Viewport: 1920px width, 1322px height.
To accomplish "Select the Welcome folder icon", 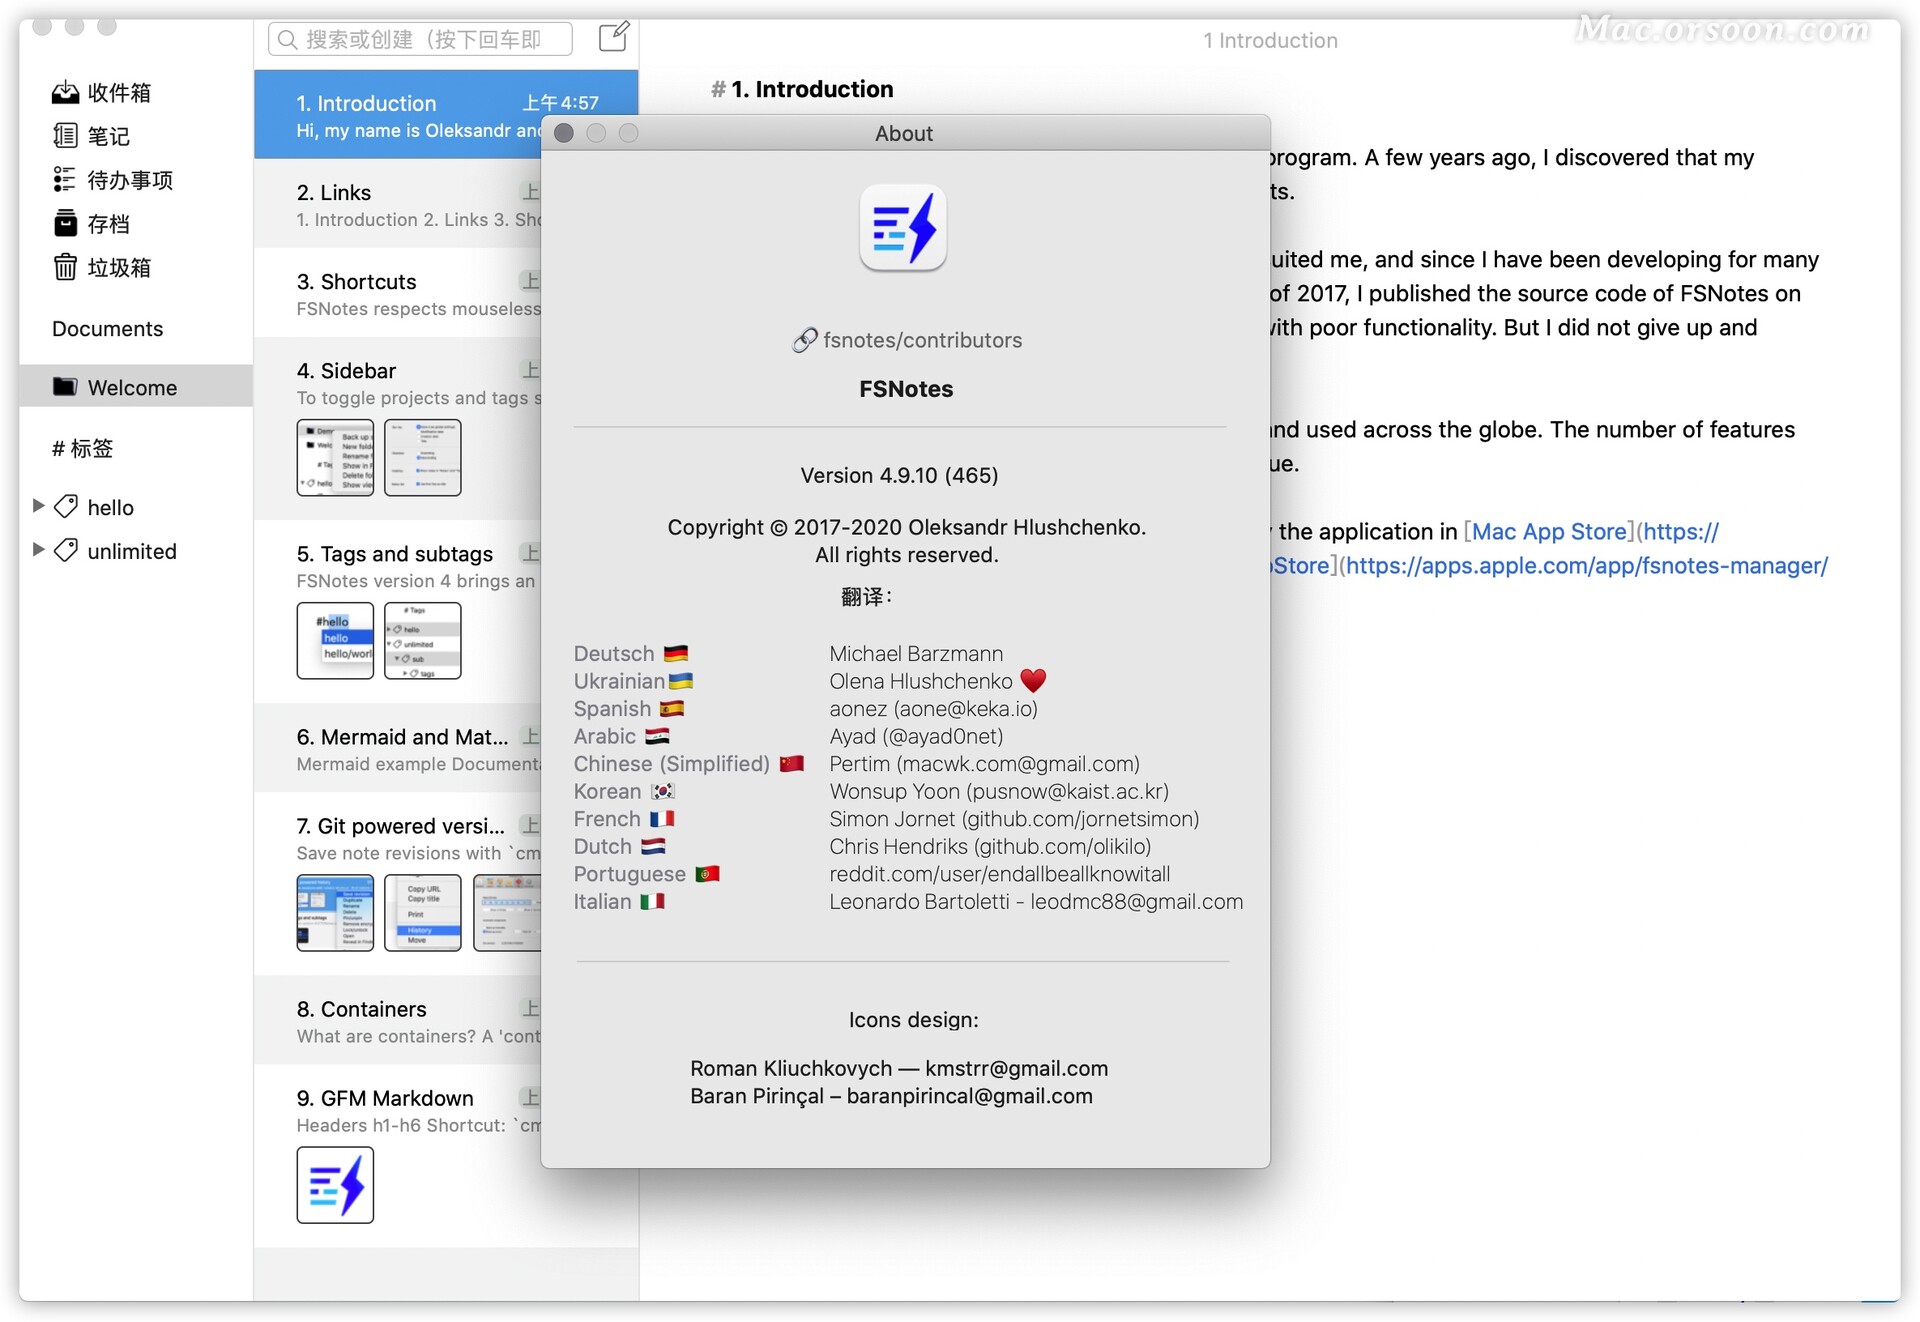I will pos(65,387).
